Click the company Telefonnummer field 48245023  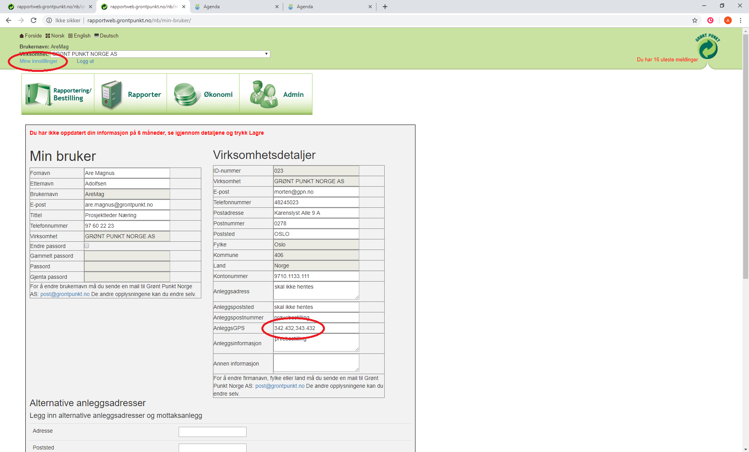[x=316, y=202]
